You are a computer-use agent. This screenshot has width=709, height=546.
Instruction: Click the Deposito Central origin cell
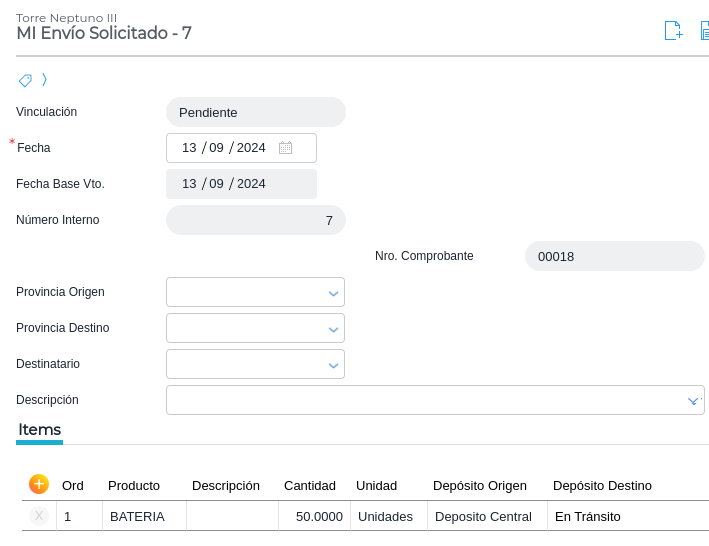[x=486, y=517]
